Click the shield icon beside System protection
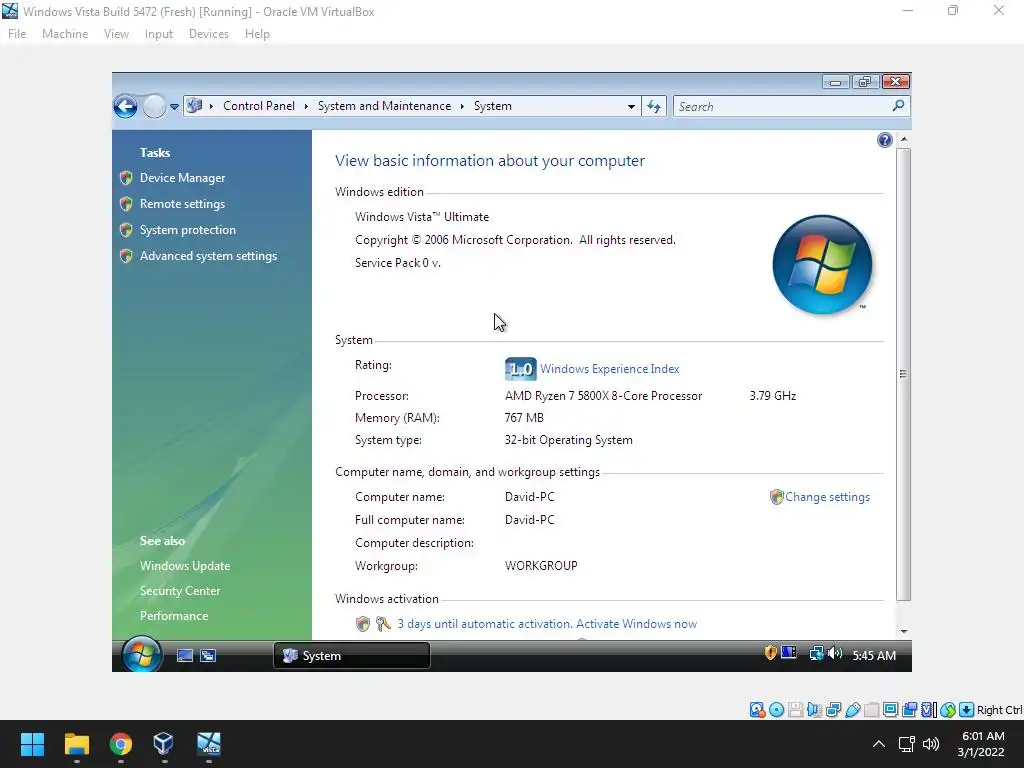Viewport: 1024px width, 768px height. click(x=126, y=230)
